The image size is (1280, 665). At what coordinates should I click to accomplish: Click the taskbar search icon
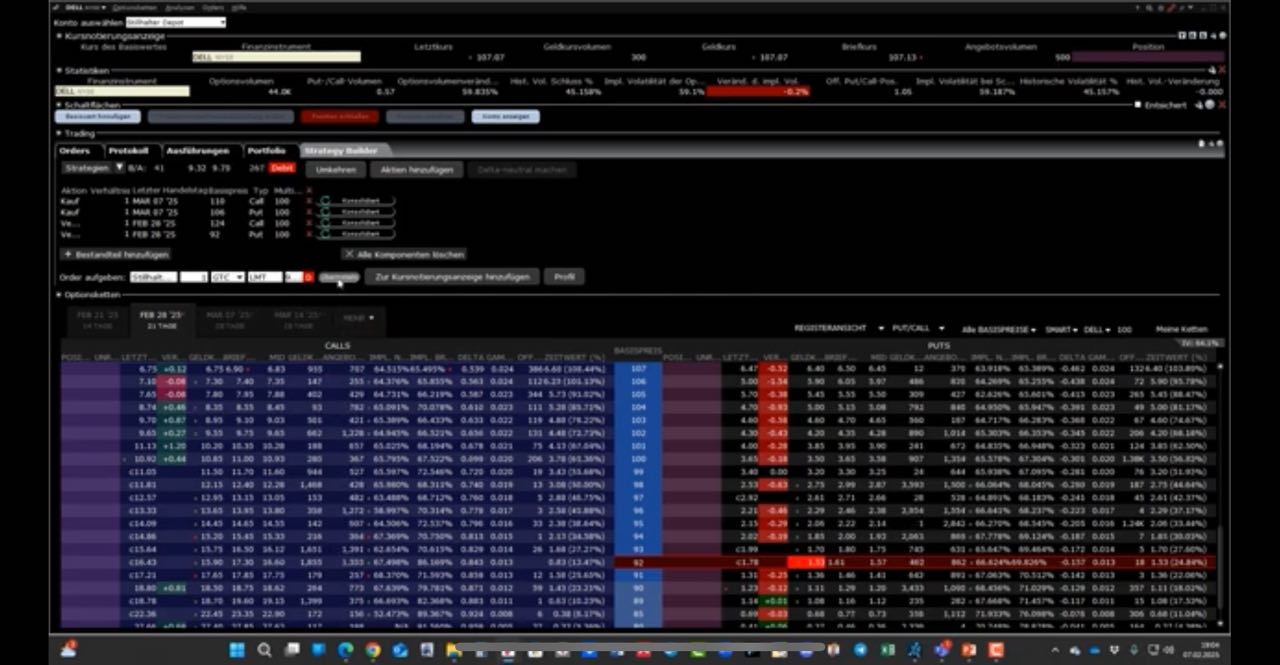point(264,650)
